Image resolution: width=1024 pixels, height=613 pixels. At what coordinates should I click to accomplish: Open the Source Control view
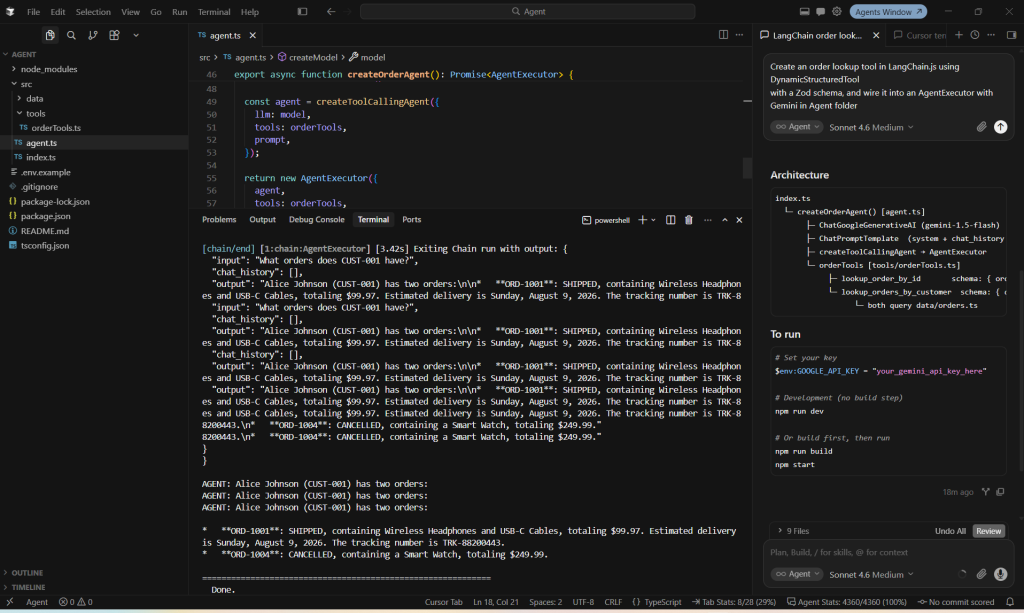93,35
